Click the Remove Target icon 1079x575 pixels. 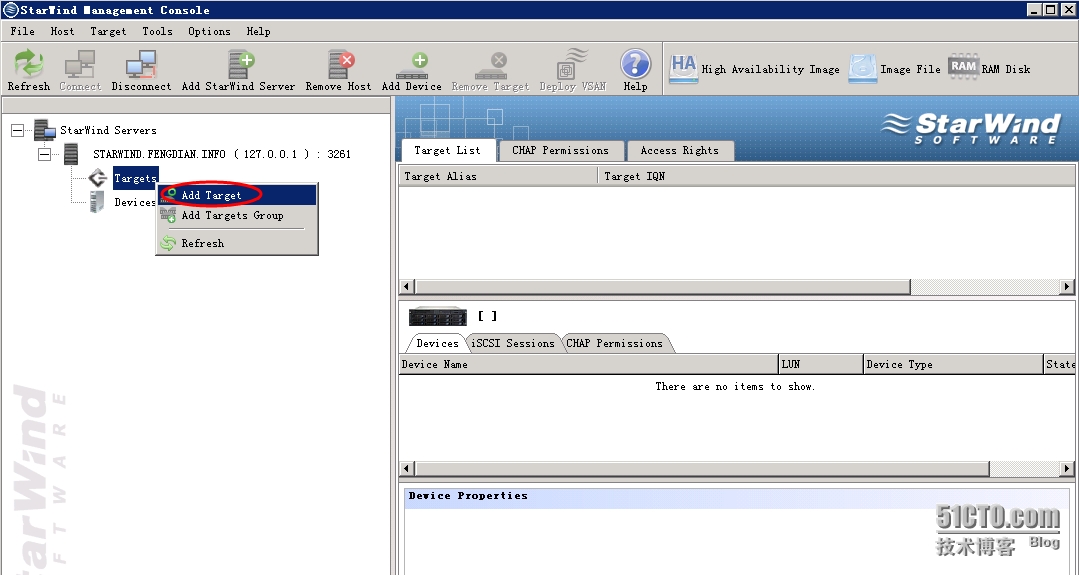(x=491, y=65)
